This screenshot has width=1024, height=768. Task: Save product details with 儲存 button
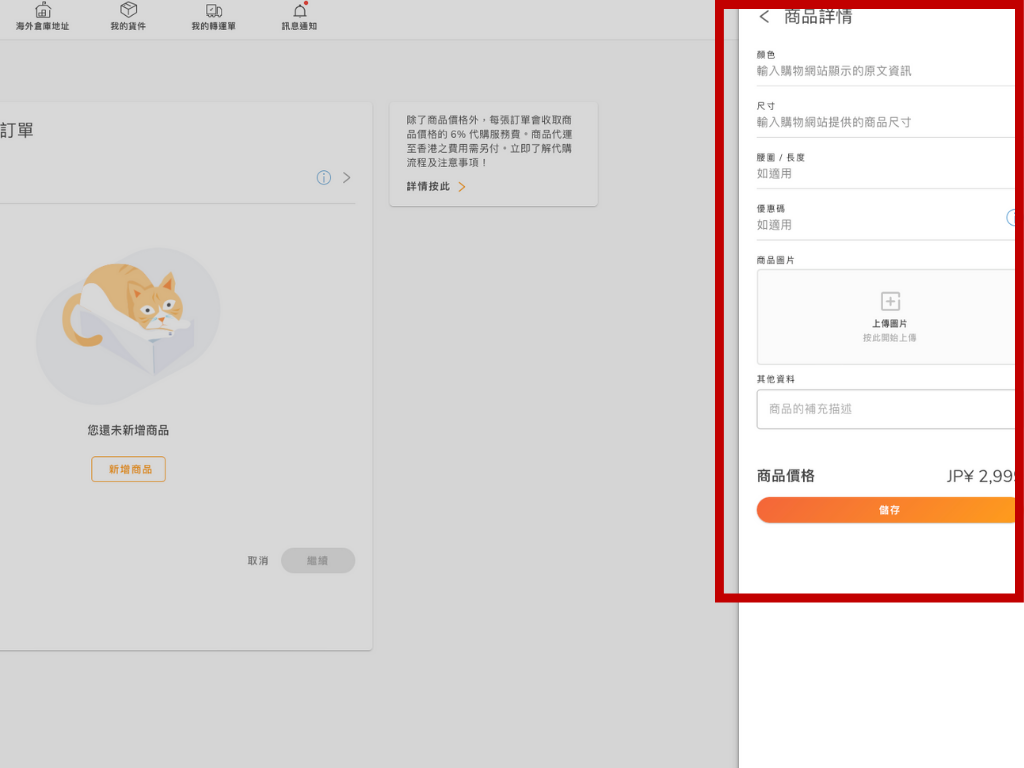pos(889,510)
